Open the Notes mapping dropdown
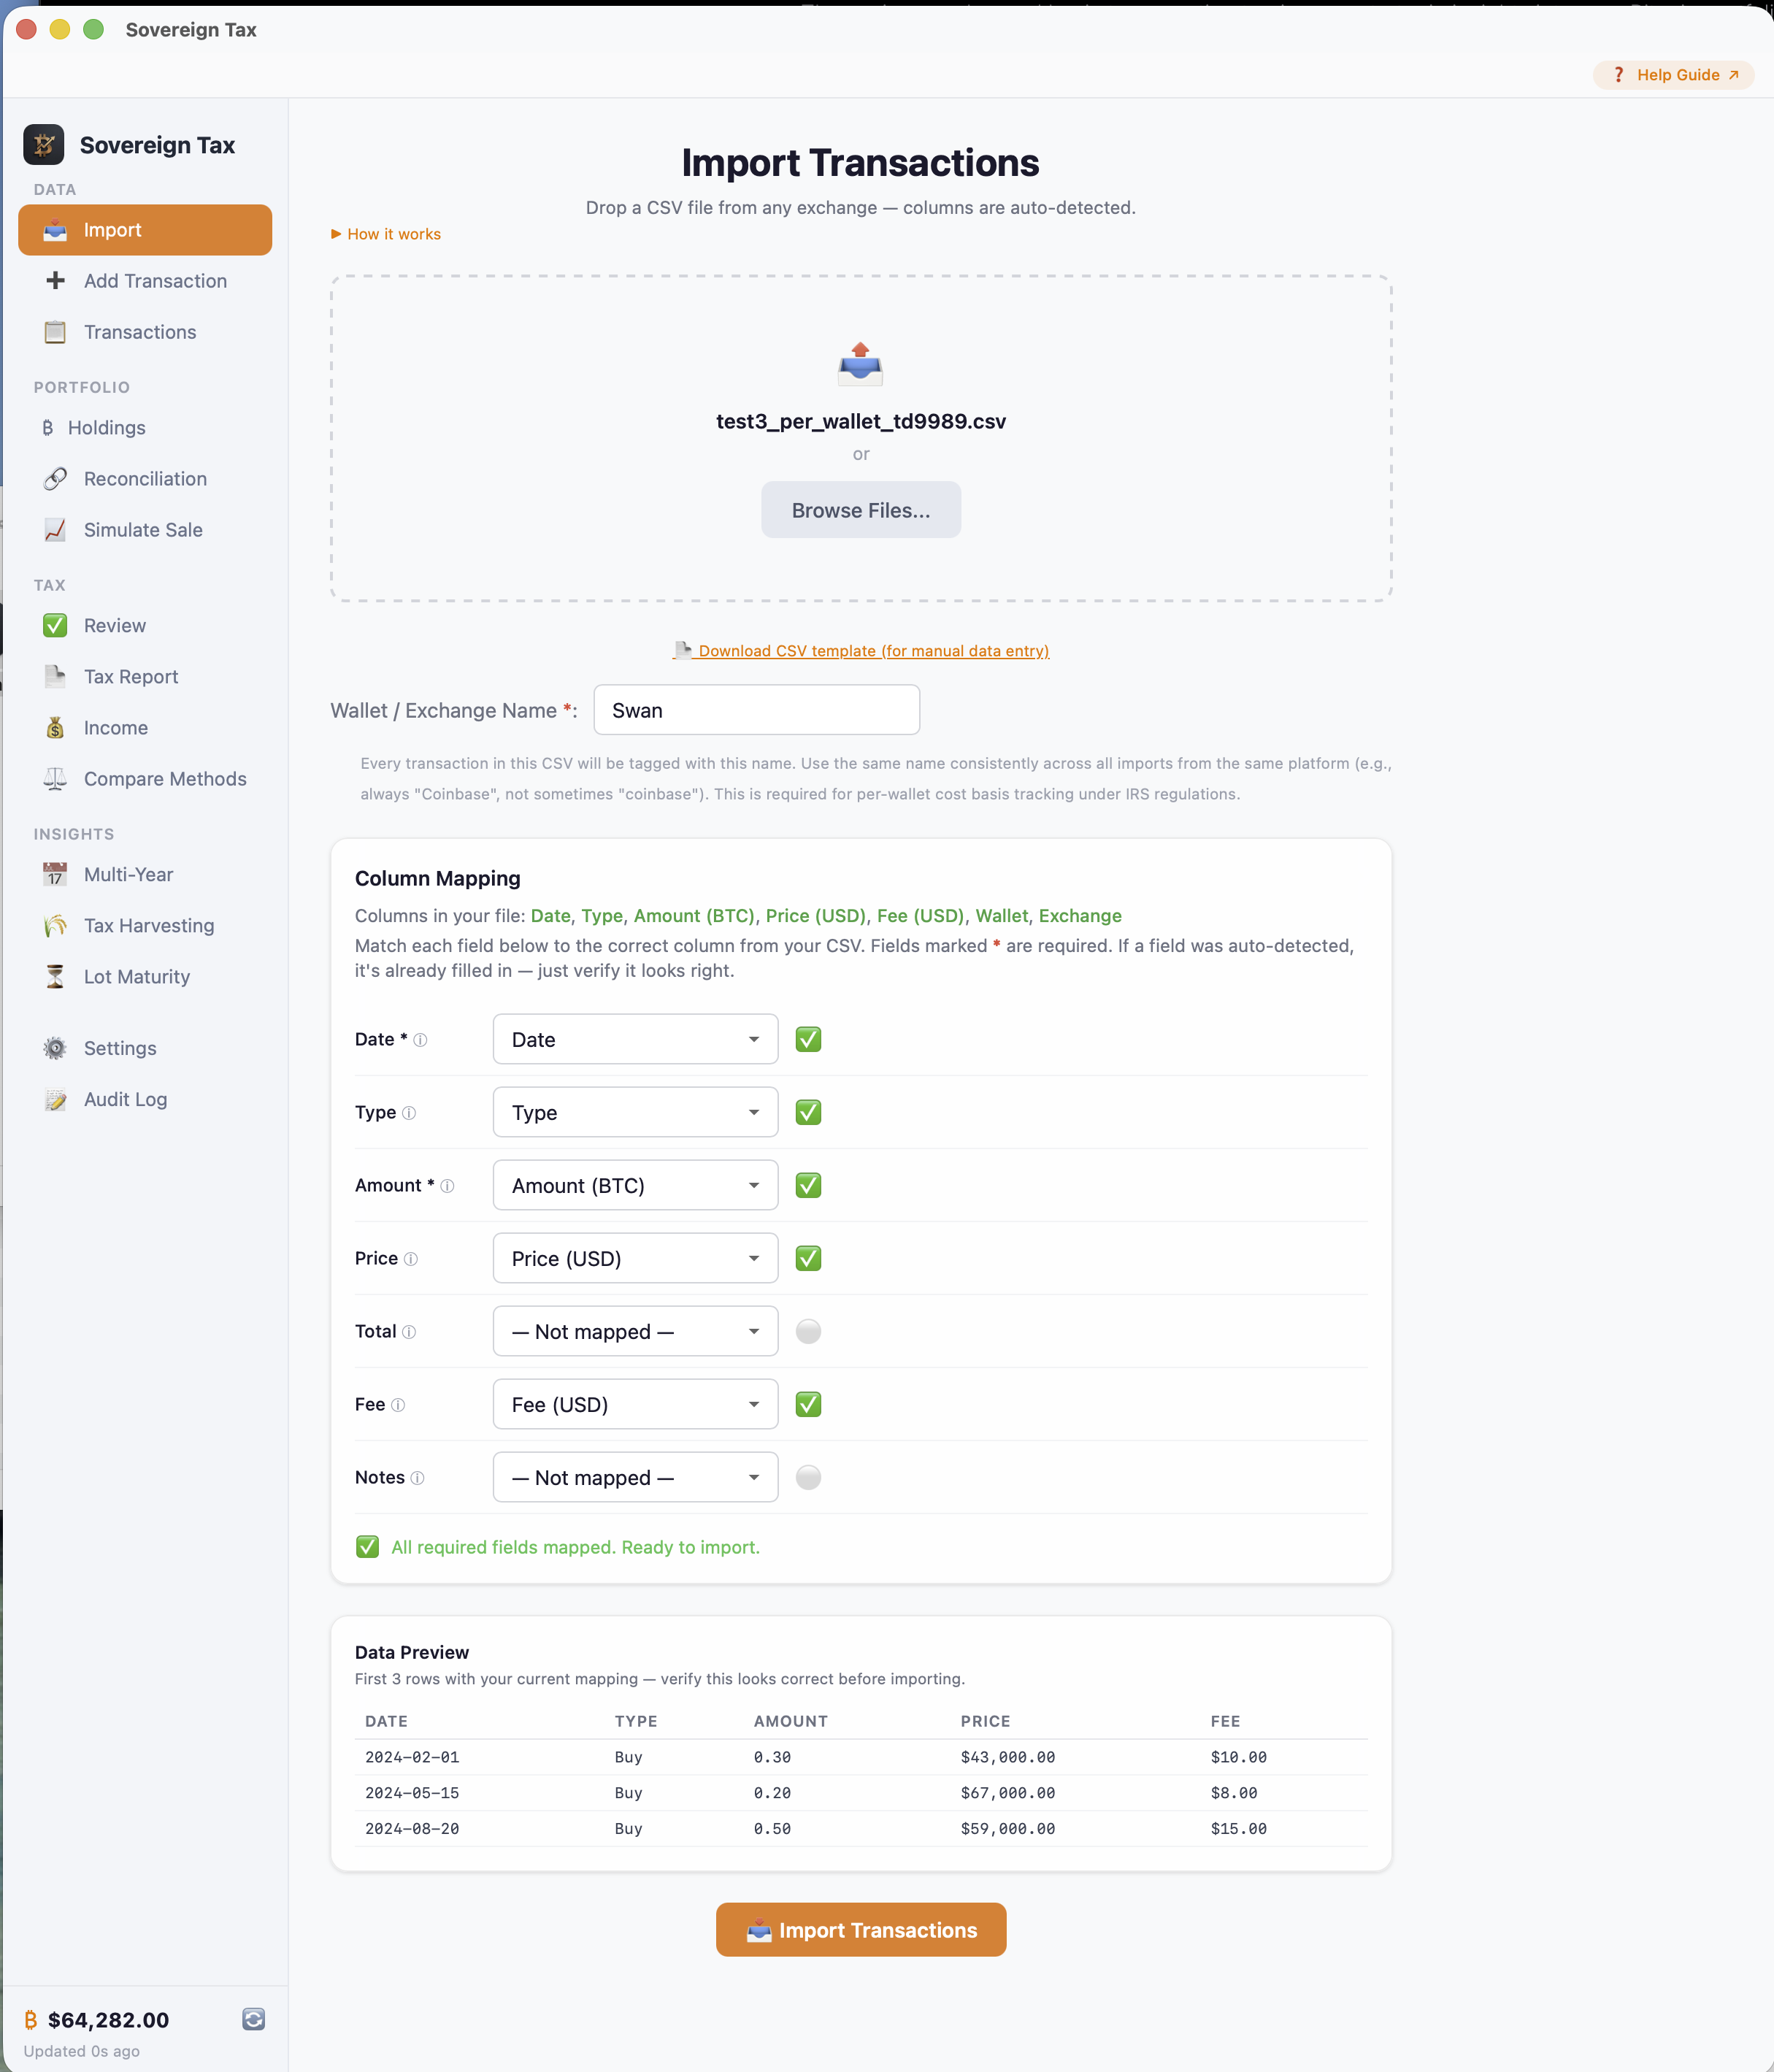The height and width of the screenshot is (2072, 1774). tap(635, 1477)
